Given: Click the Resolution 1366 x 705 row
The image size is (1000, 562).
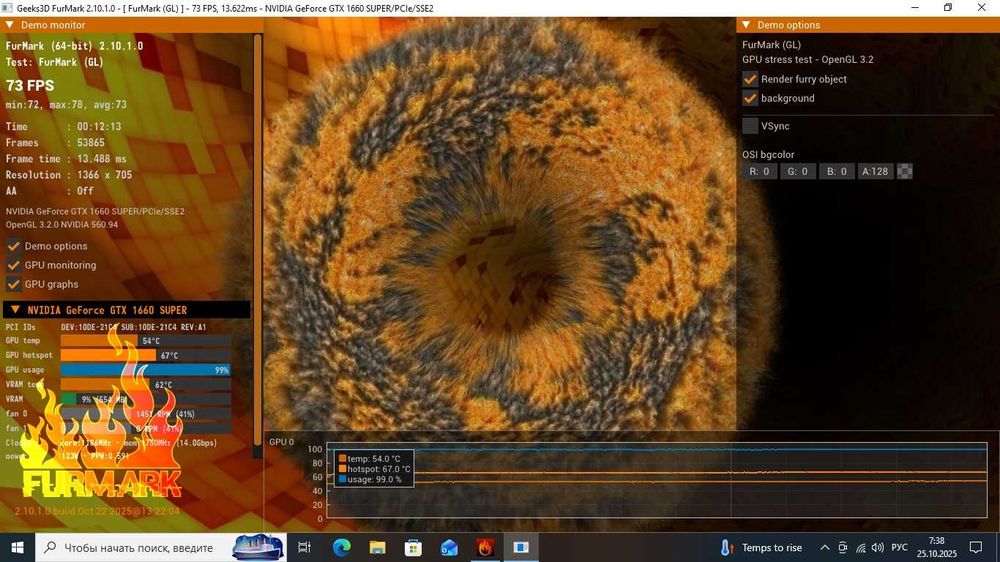Looking at the screenshot, I should (69, 174).
